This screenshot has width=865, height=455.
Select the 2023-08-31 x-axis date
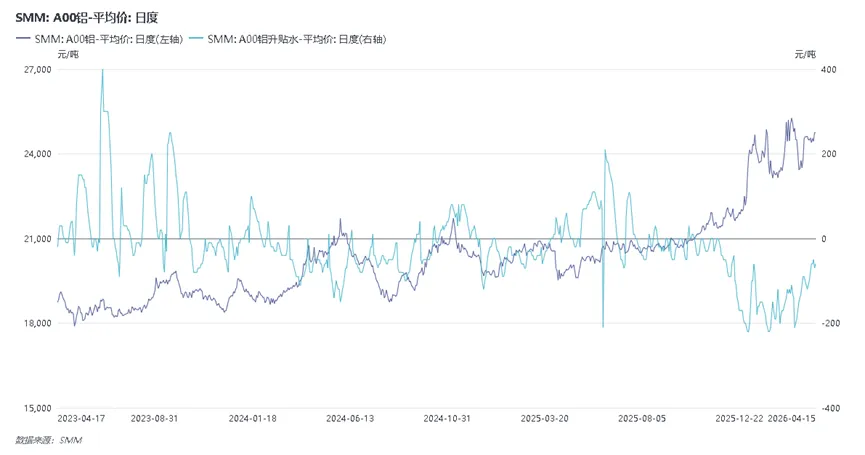pos(155,418)
